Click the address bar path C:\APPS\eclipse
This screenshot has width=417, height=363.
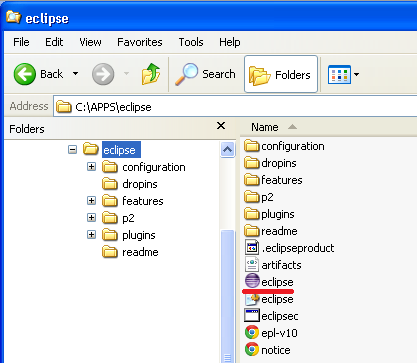point(113,107)
